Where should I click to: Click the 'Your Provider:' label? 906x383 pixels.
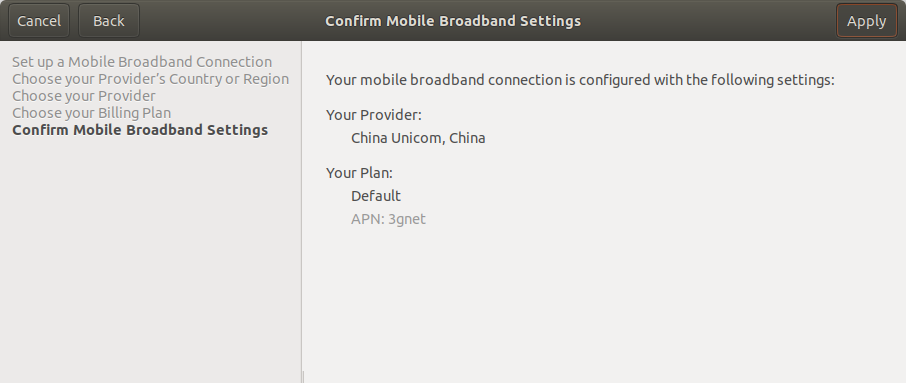point(374,115)
